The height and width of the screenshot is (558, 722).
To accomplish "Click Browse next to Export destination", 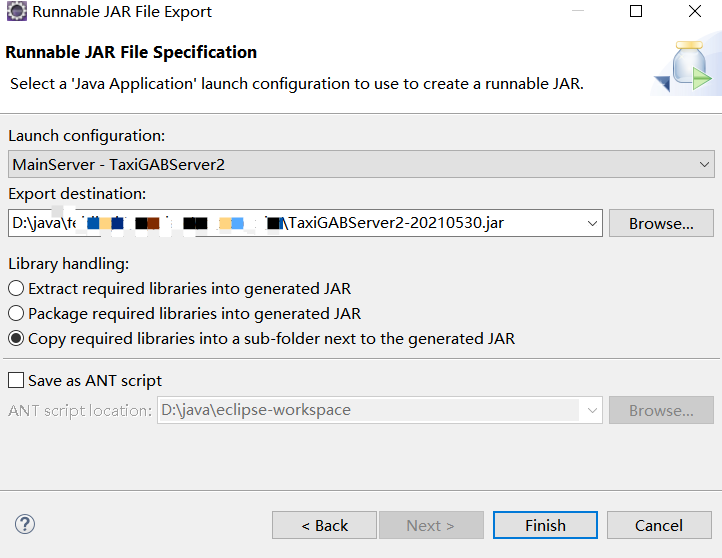I will (x=661, y=223).
